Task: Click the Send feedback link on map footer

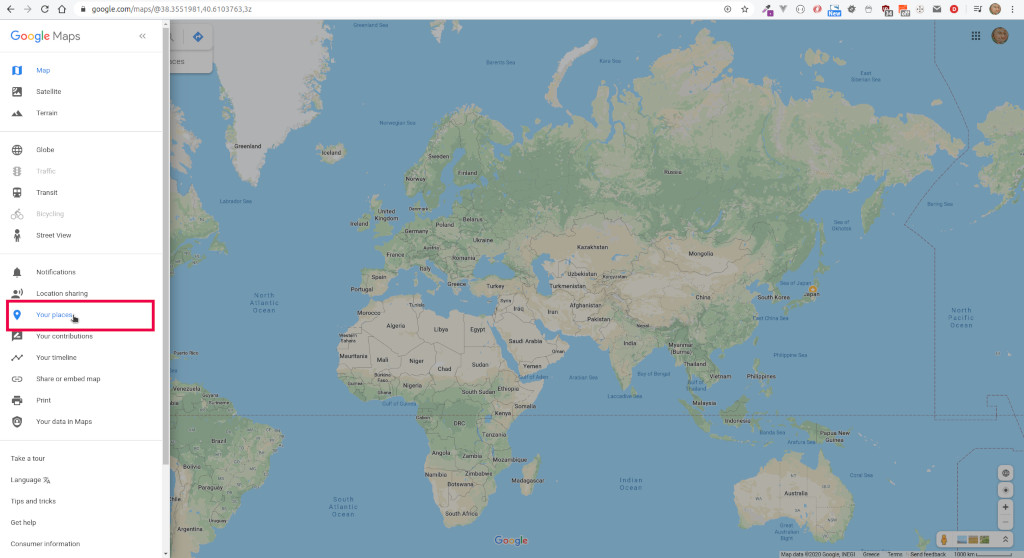Action: [927, 554]
